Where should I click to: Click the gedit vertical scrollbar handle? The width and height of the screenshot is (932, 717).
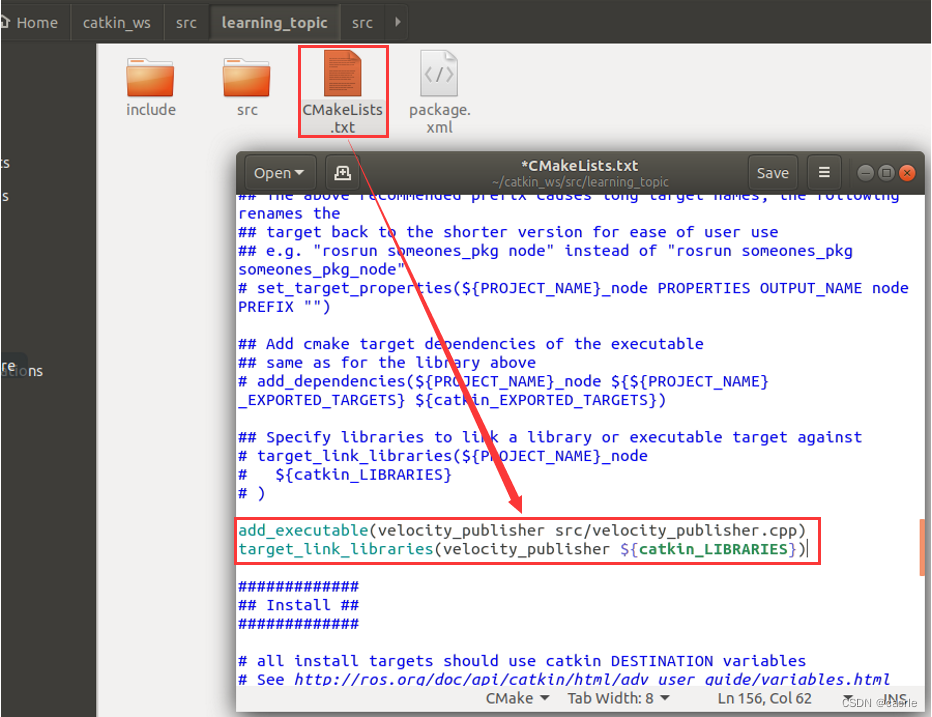point(921,547)
